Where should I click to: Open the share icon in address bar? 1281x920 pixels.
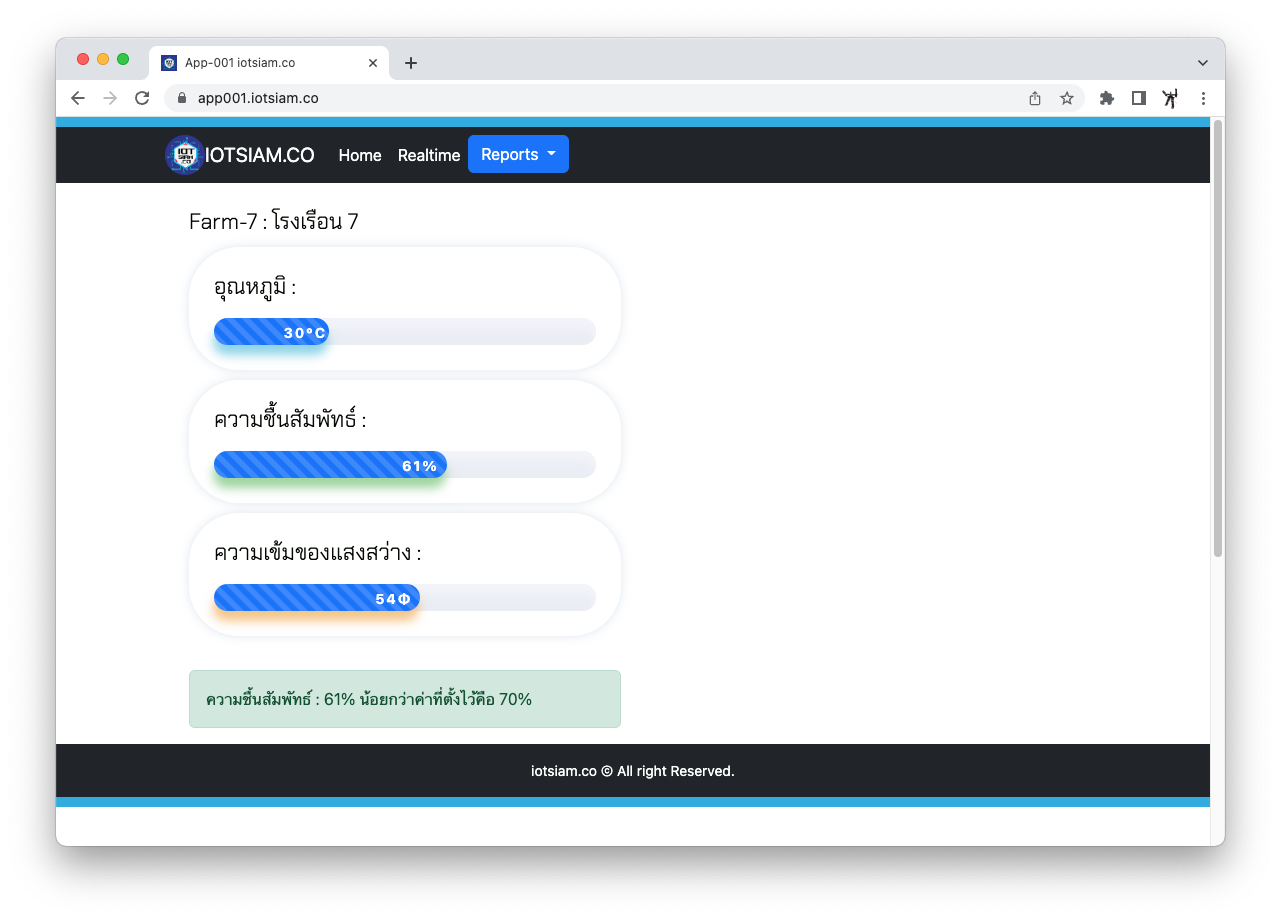(x=1035, y=98)
